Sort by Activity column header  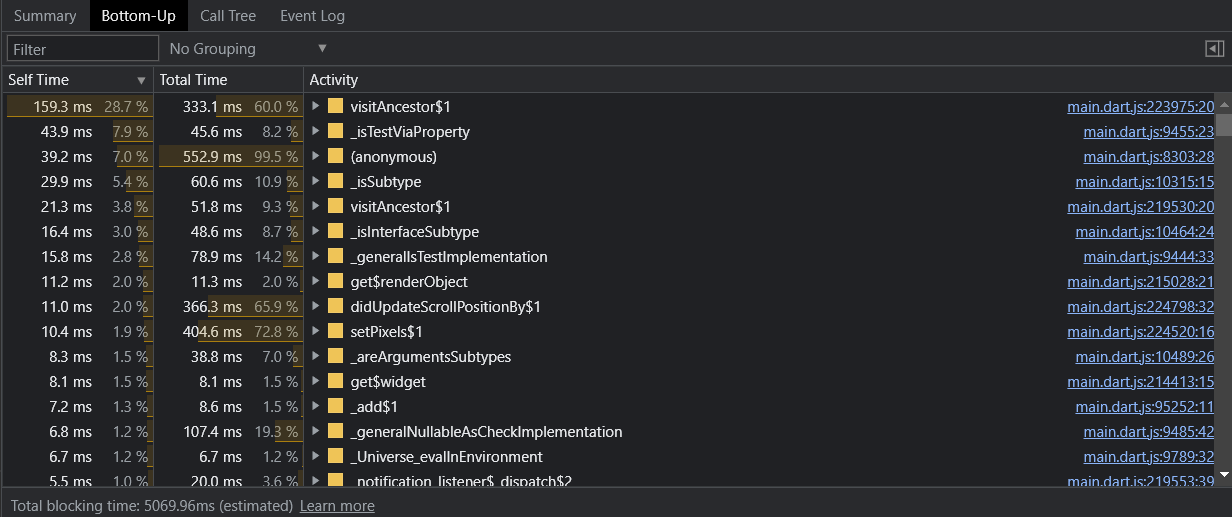pos(767,80)
